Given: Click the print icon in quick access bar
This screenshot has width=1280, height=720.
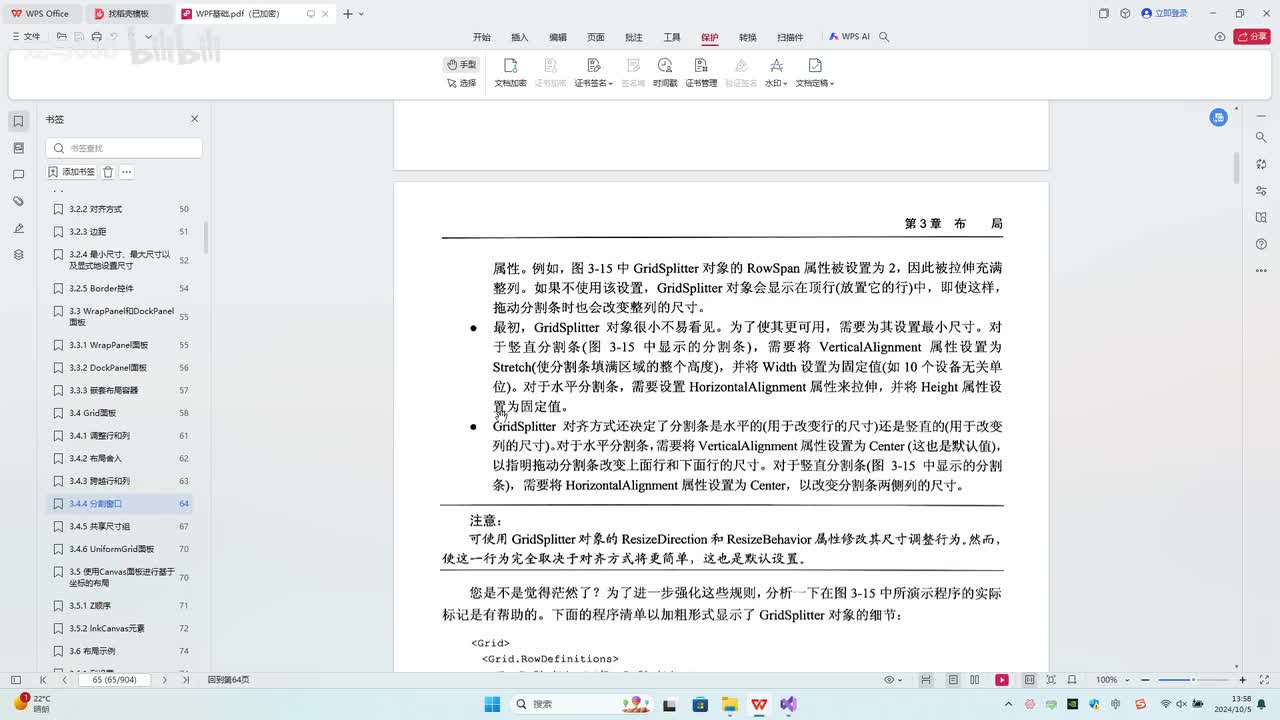Looking at the screenshot, I should [96, 37].
